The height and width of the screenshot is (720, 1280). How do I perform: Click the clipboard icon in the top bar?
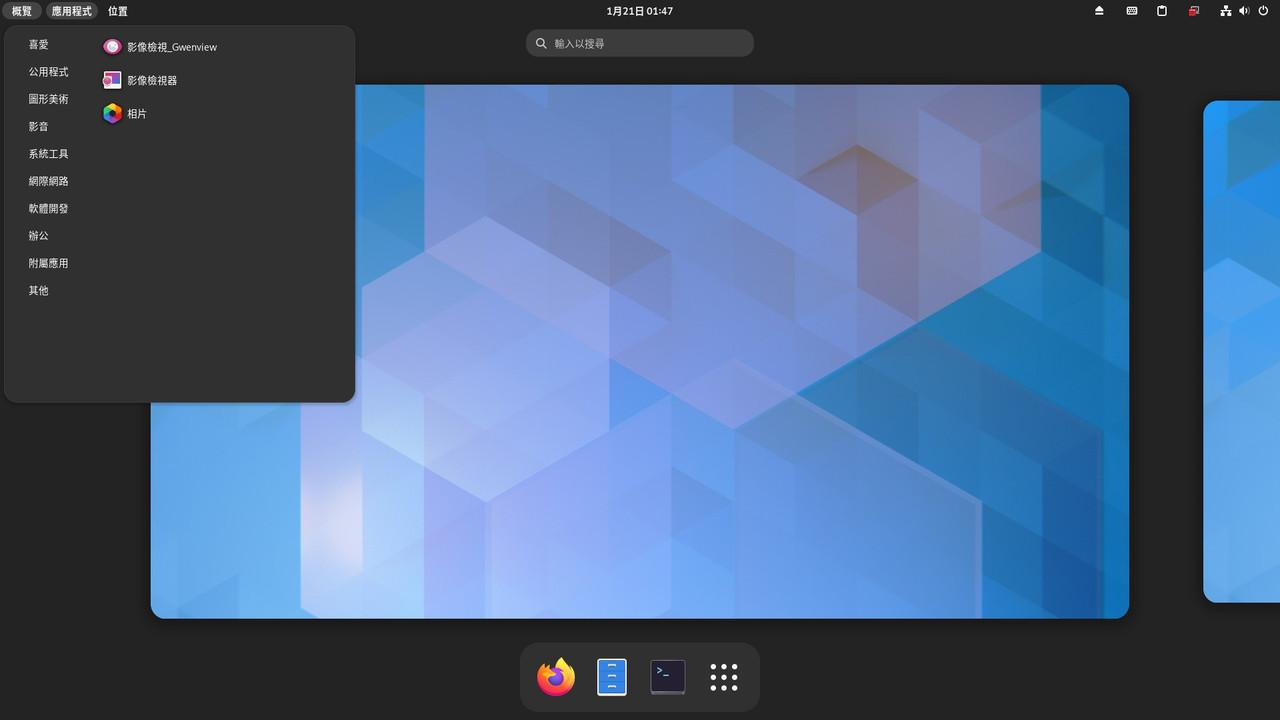click(x=1160, y=11)
